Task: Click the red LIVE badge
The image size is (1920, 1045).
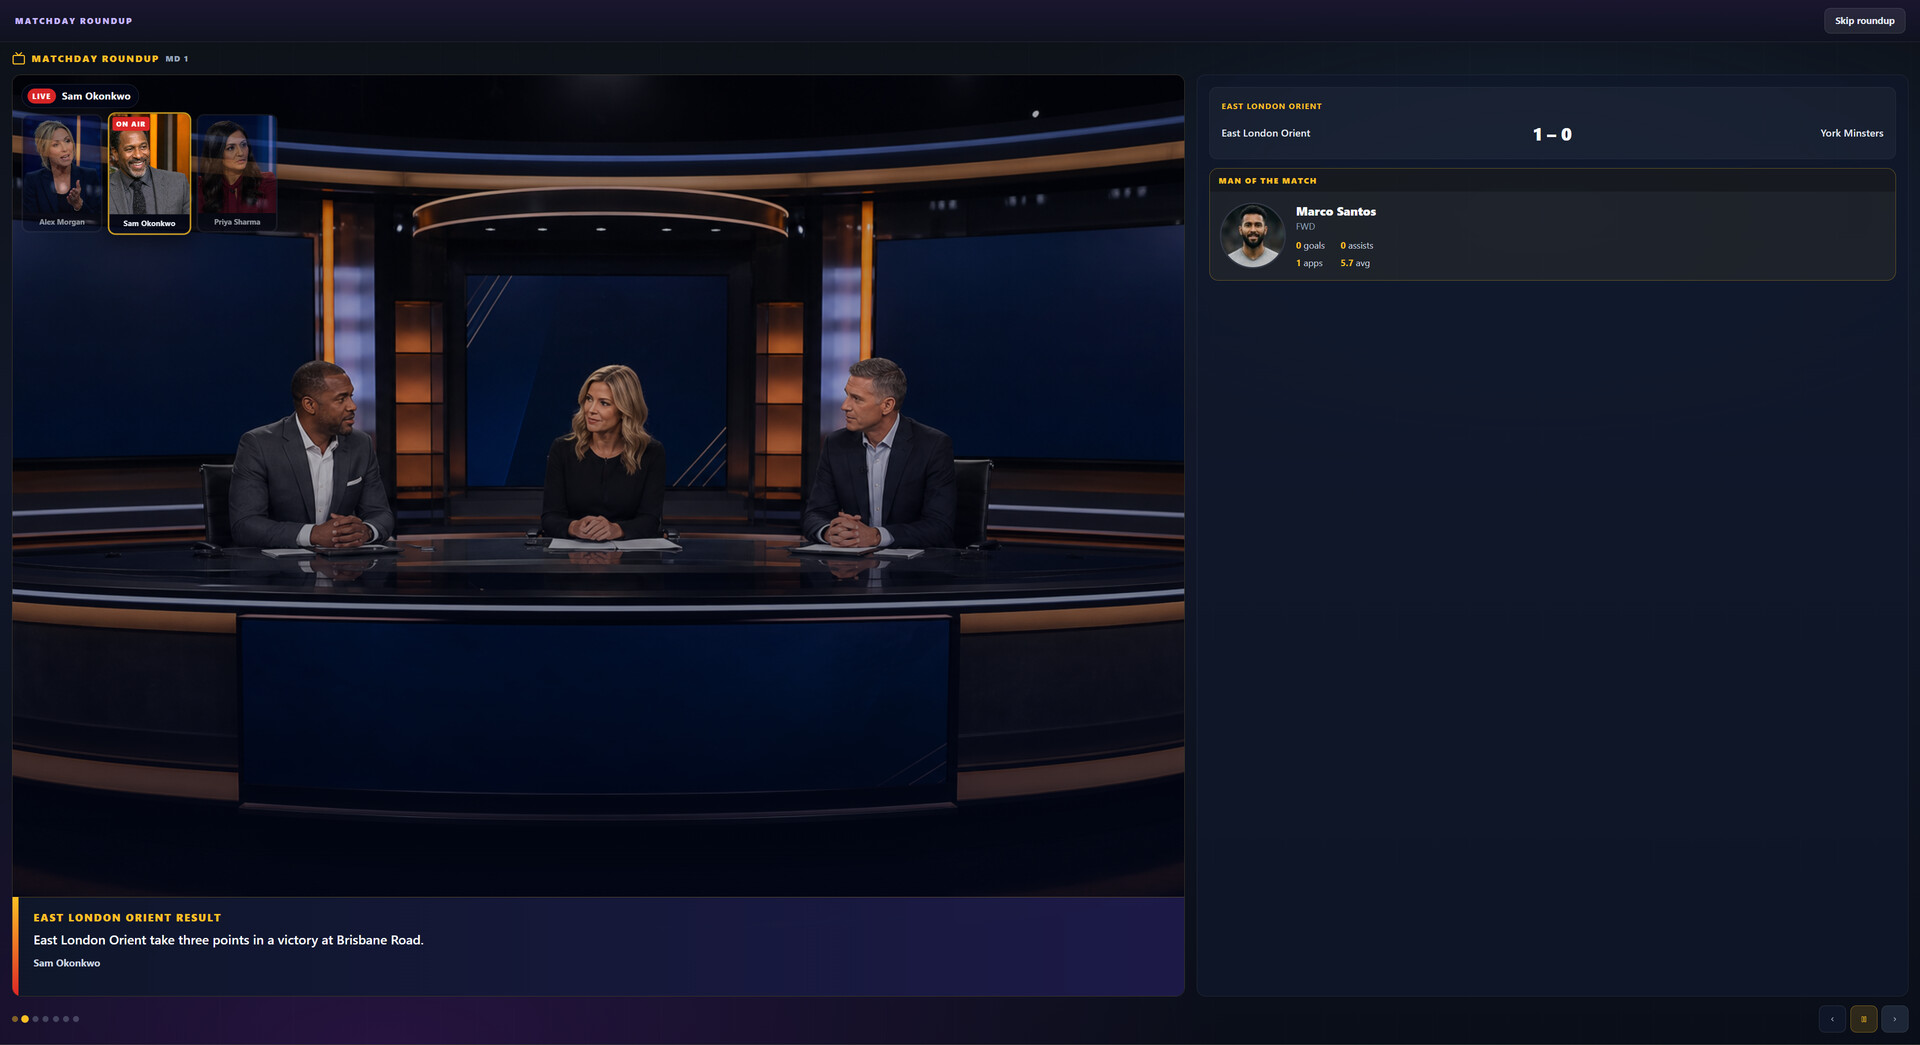Action: click(41, 97)
